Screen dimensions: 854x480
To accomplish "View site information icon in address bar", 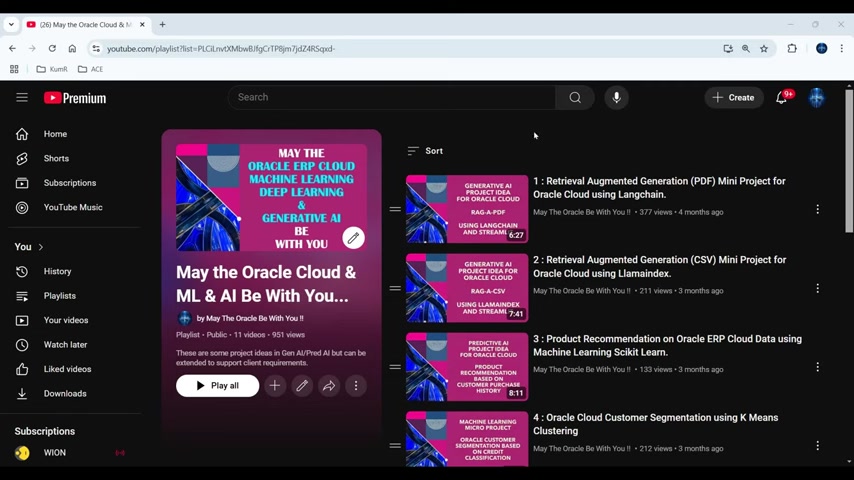I will coord(96,48).
